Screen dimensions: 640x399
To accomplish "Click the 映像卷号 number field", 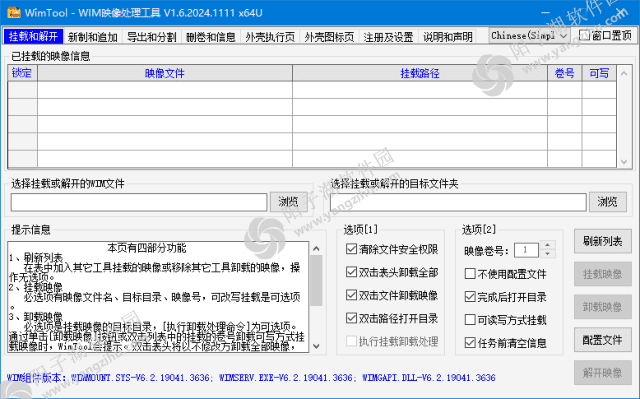I will click(x=526, y=250).
